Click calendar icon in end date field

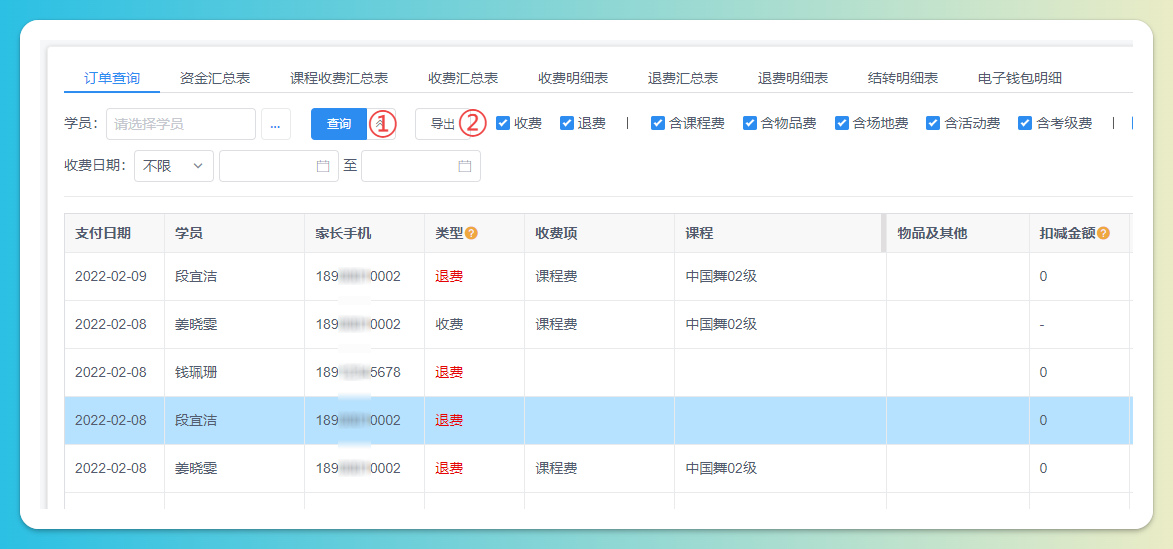pyautogui.click(x=465, y=166)
